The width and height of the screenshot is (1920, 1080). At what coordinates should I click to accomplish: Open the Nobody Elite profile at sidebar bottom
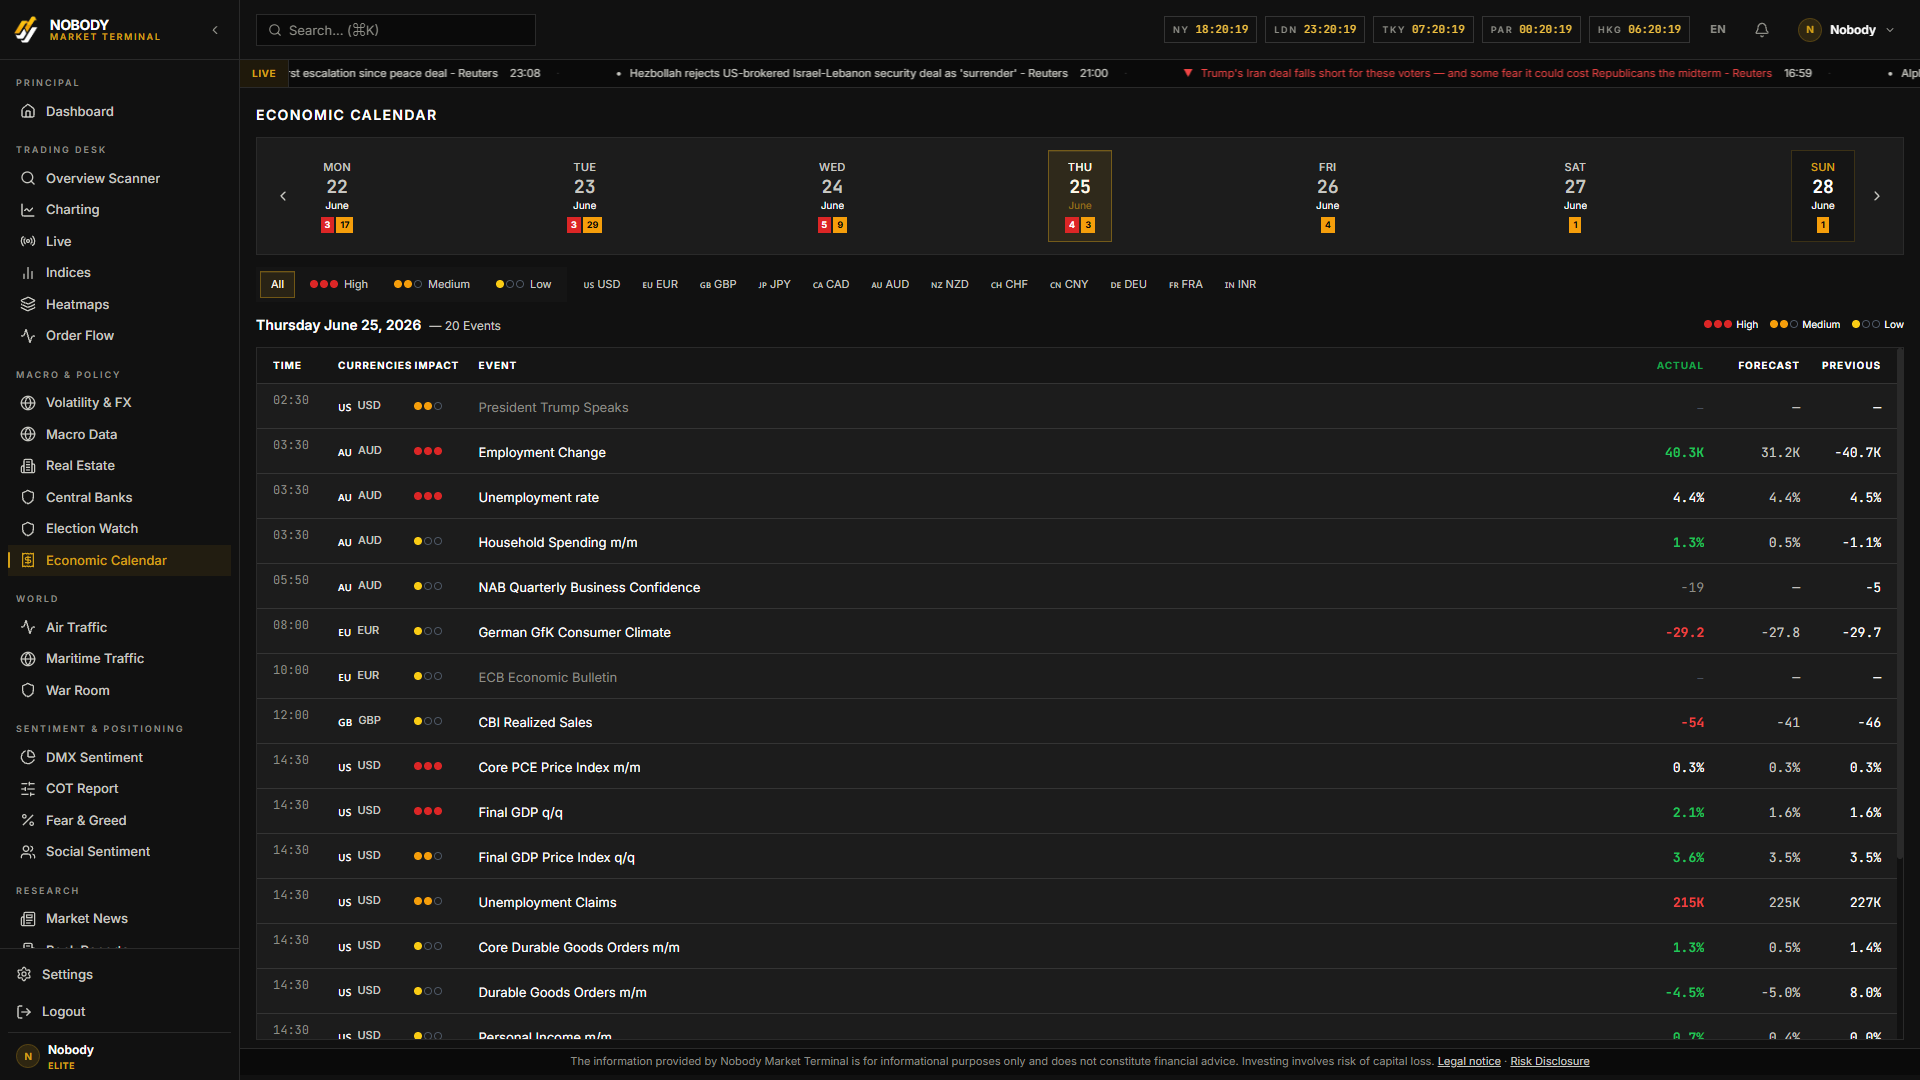[x=119, y=1056]
